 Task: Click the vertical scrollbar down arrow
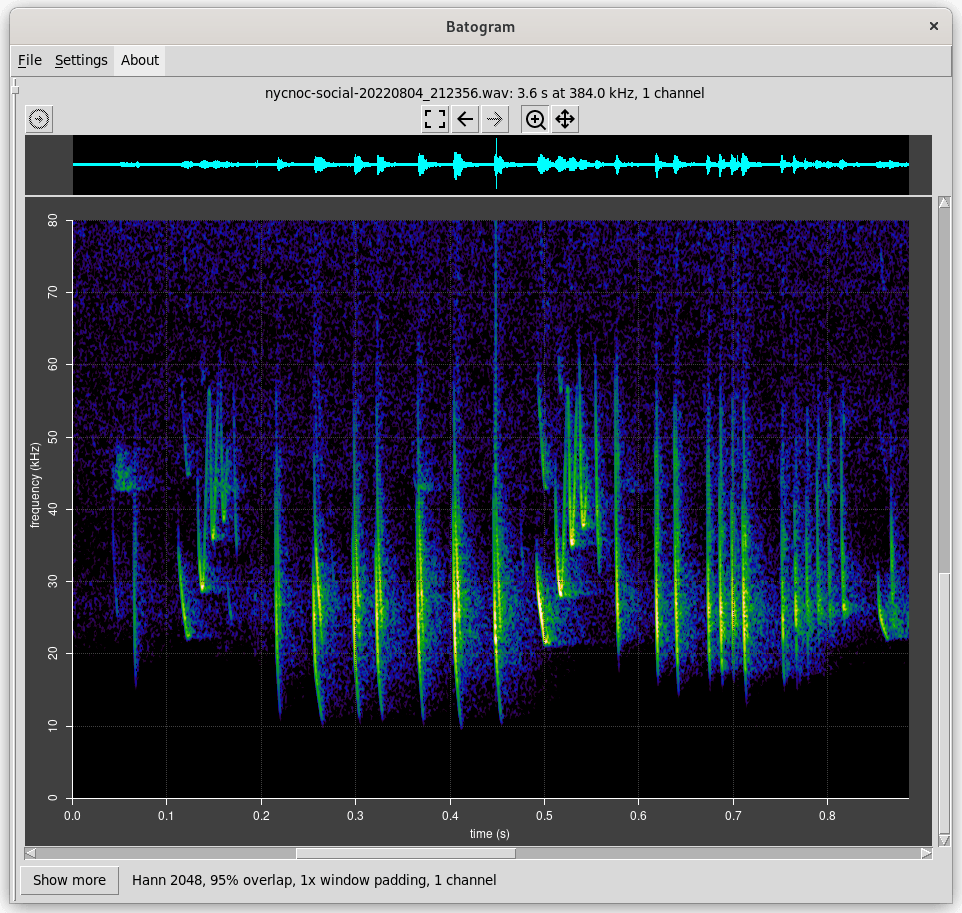(944, 839)
